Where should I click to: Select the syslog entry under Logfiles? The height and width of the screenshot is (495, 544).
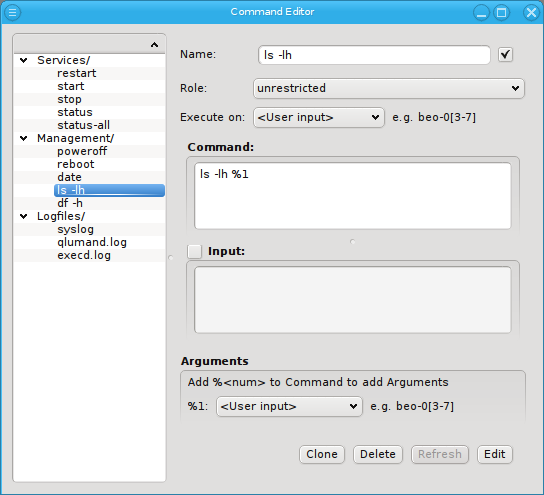point(76,229)
